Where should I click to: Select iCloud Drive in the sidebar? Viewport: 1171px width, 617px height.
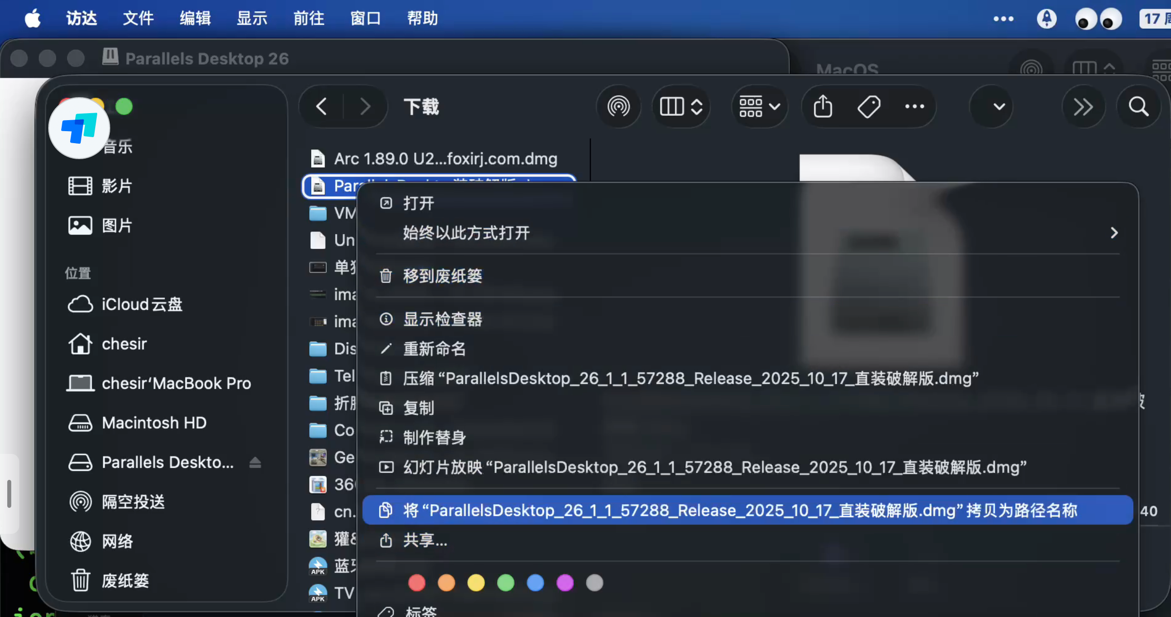[x=142, y=304]
